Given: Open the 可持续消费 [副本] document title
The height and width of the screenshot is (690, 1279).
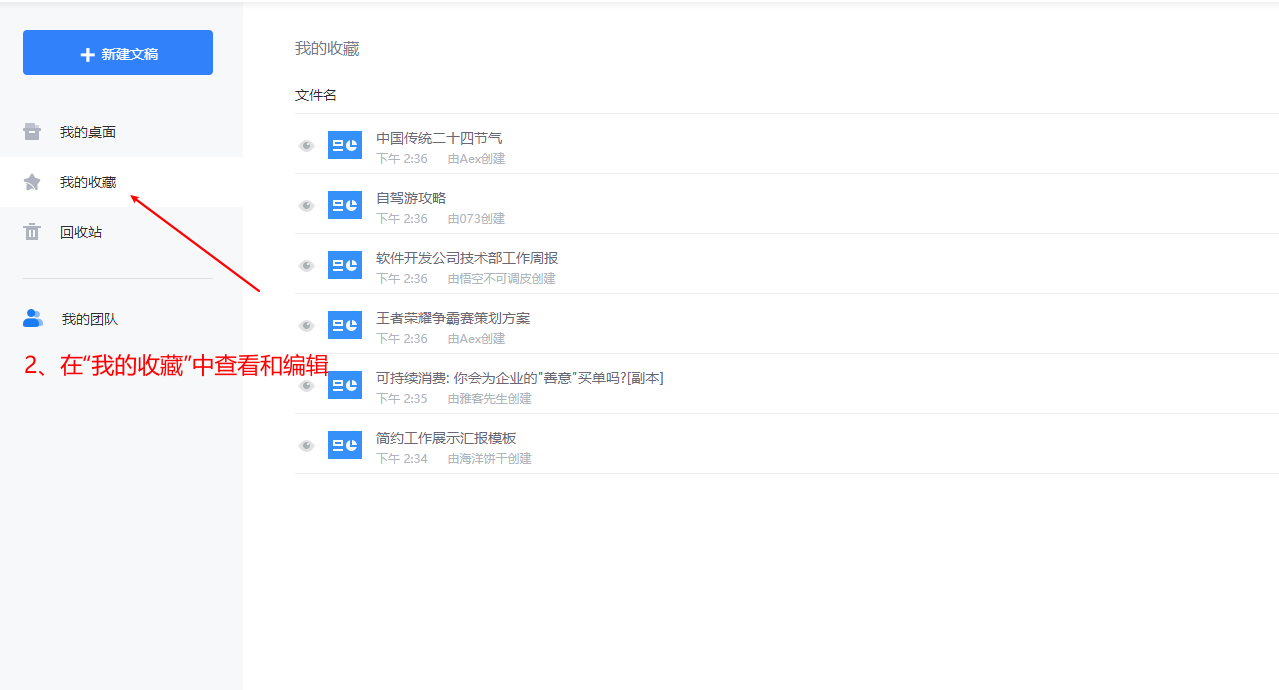Looking at the screenshot, I should coord(519,378).
